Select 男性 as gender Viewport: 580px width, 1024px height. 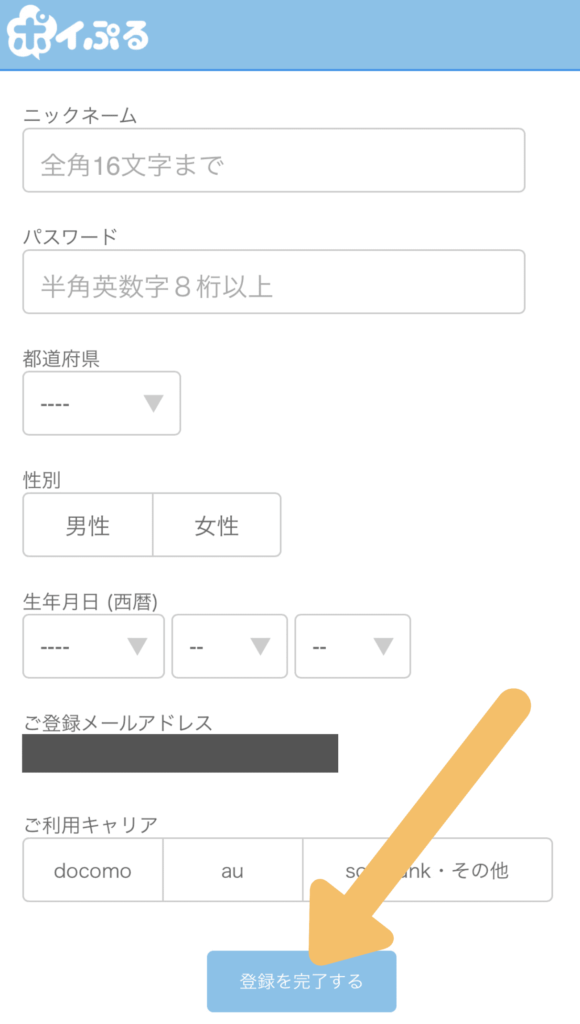[x=88, y=525]
